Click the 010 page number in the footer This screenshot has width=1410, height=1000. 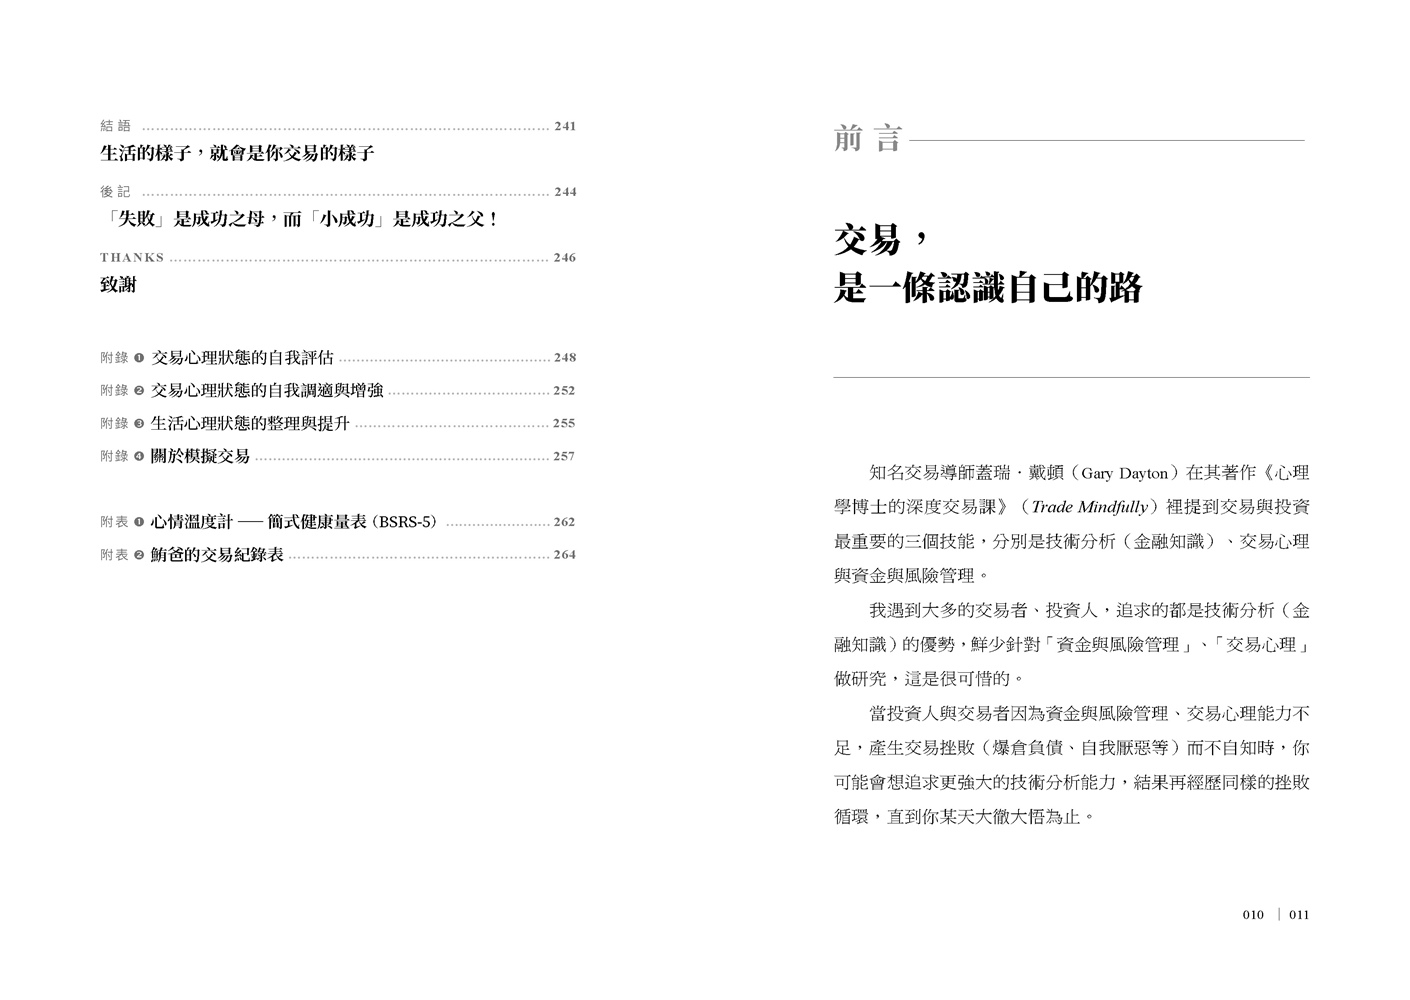click(1253, 915)
